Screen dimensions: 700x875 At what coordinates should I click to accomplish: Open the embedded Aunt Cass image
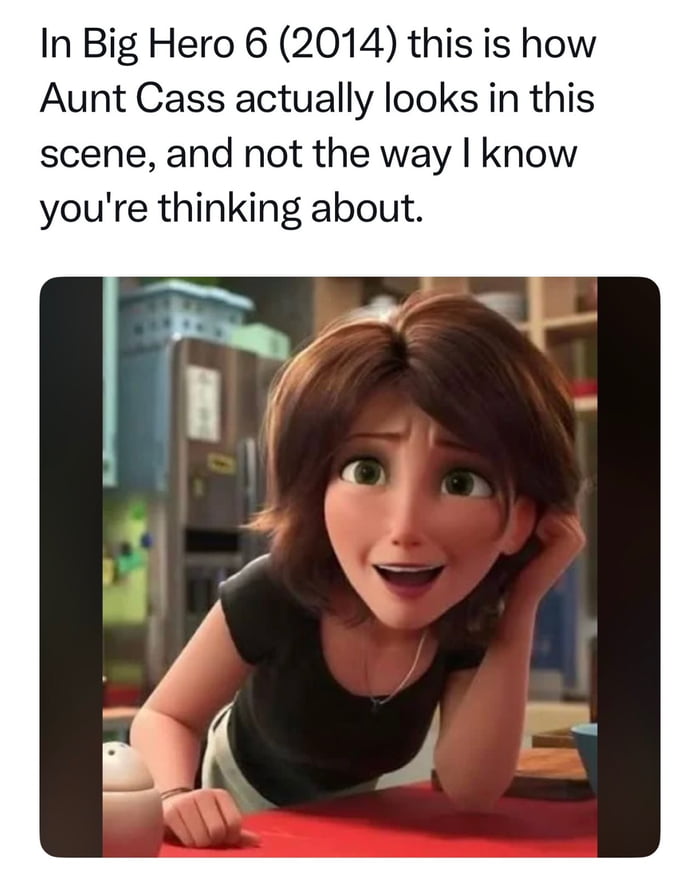click(350, 566)
